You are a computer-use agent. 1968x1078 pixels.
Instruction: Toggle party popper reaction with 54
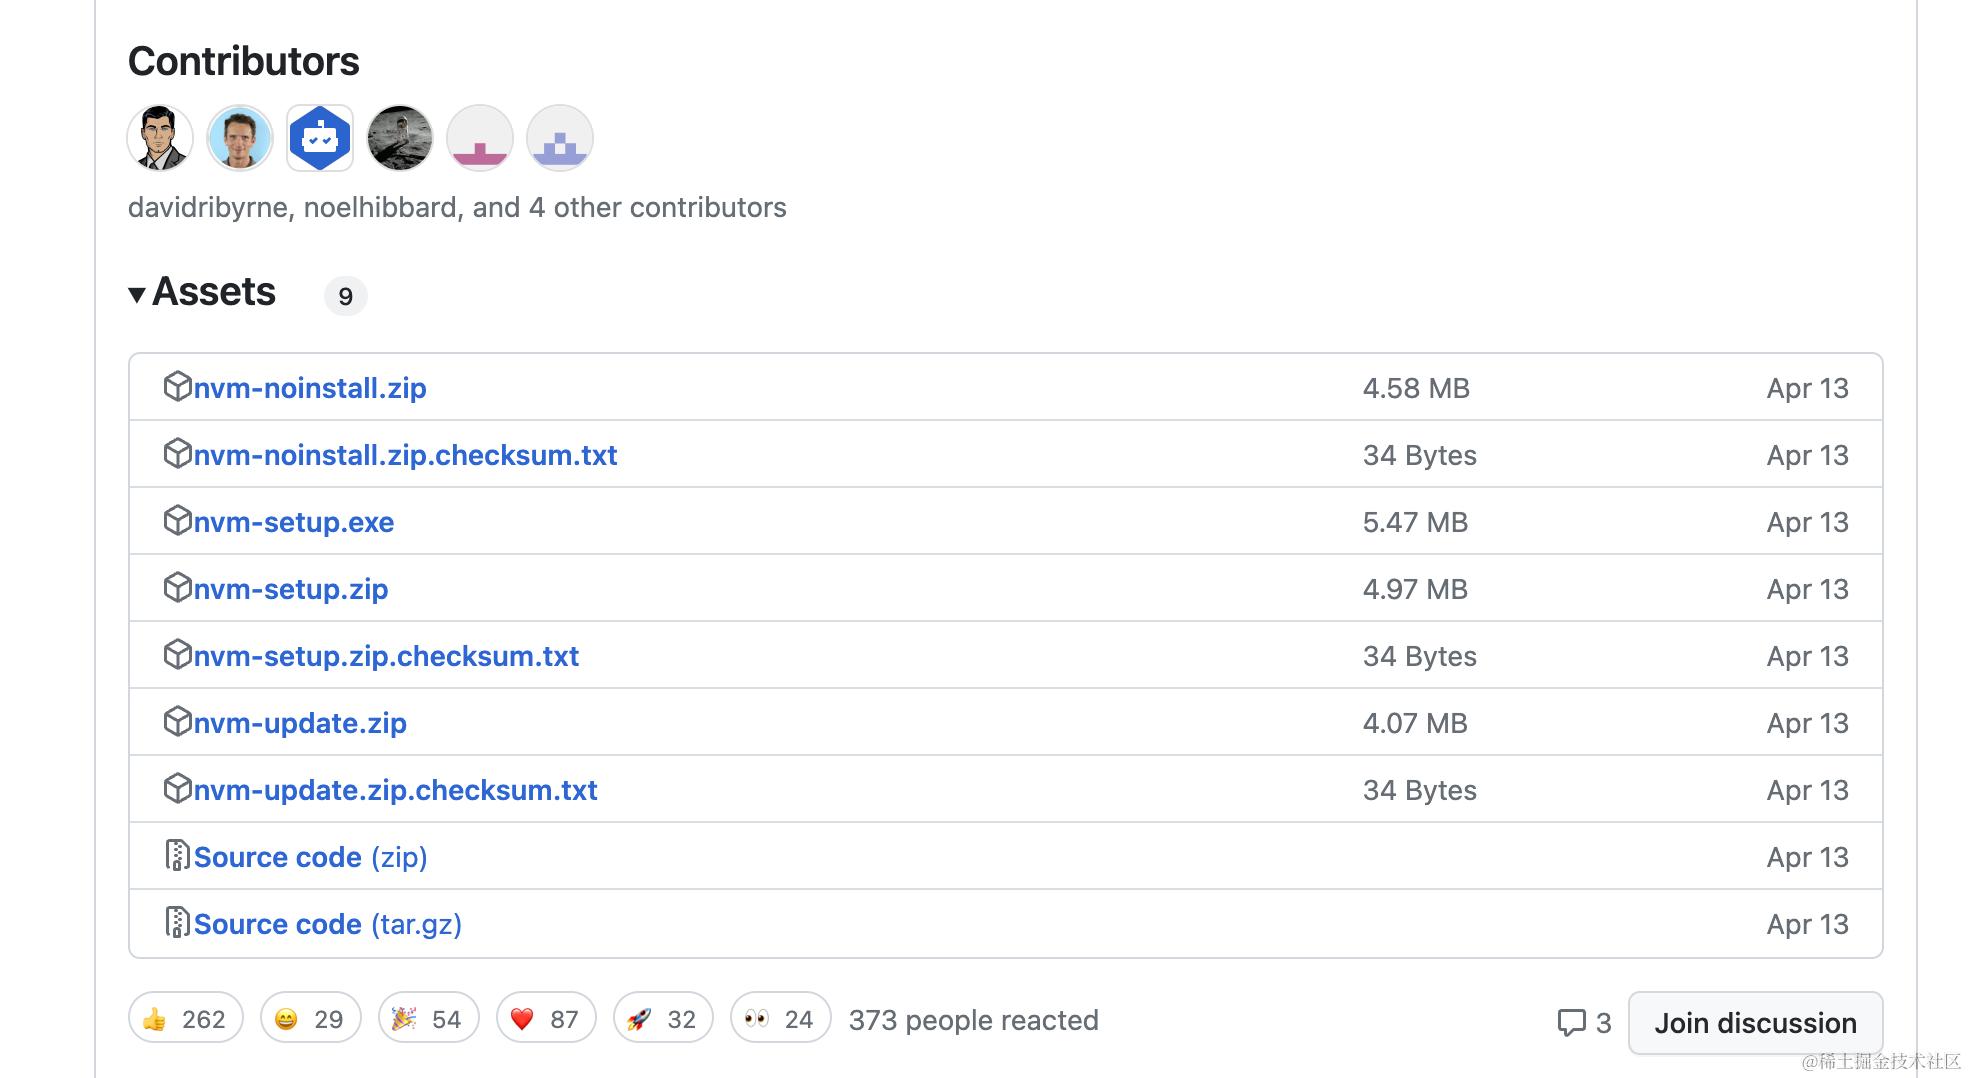pos(428,1018)
